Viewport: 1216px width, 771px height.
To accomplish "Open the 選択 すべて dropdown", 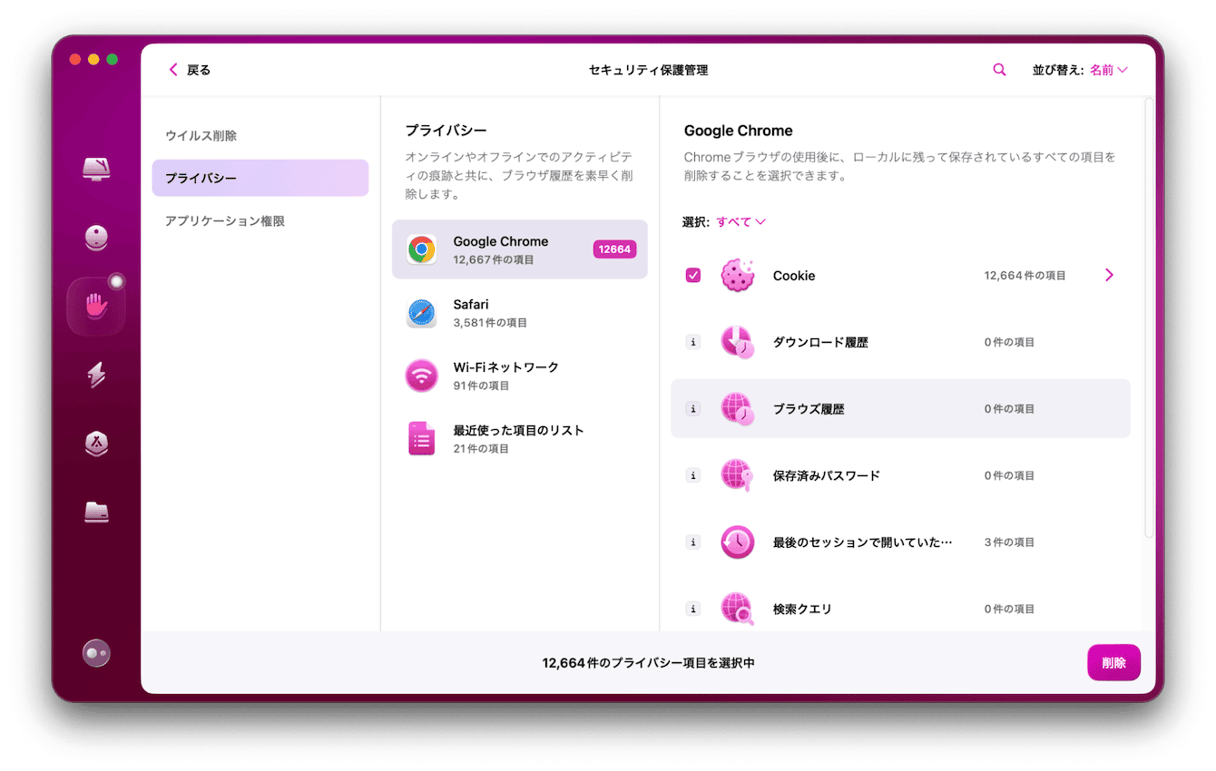I will pos(740,222).
